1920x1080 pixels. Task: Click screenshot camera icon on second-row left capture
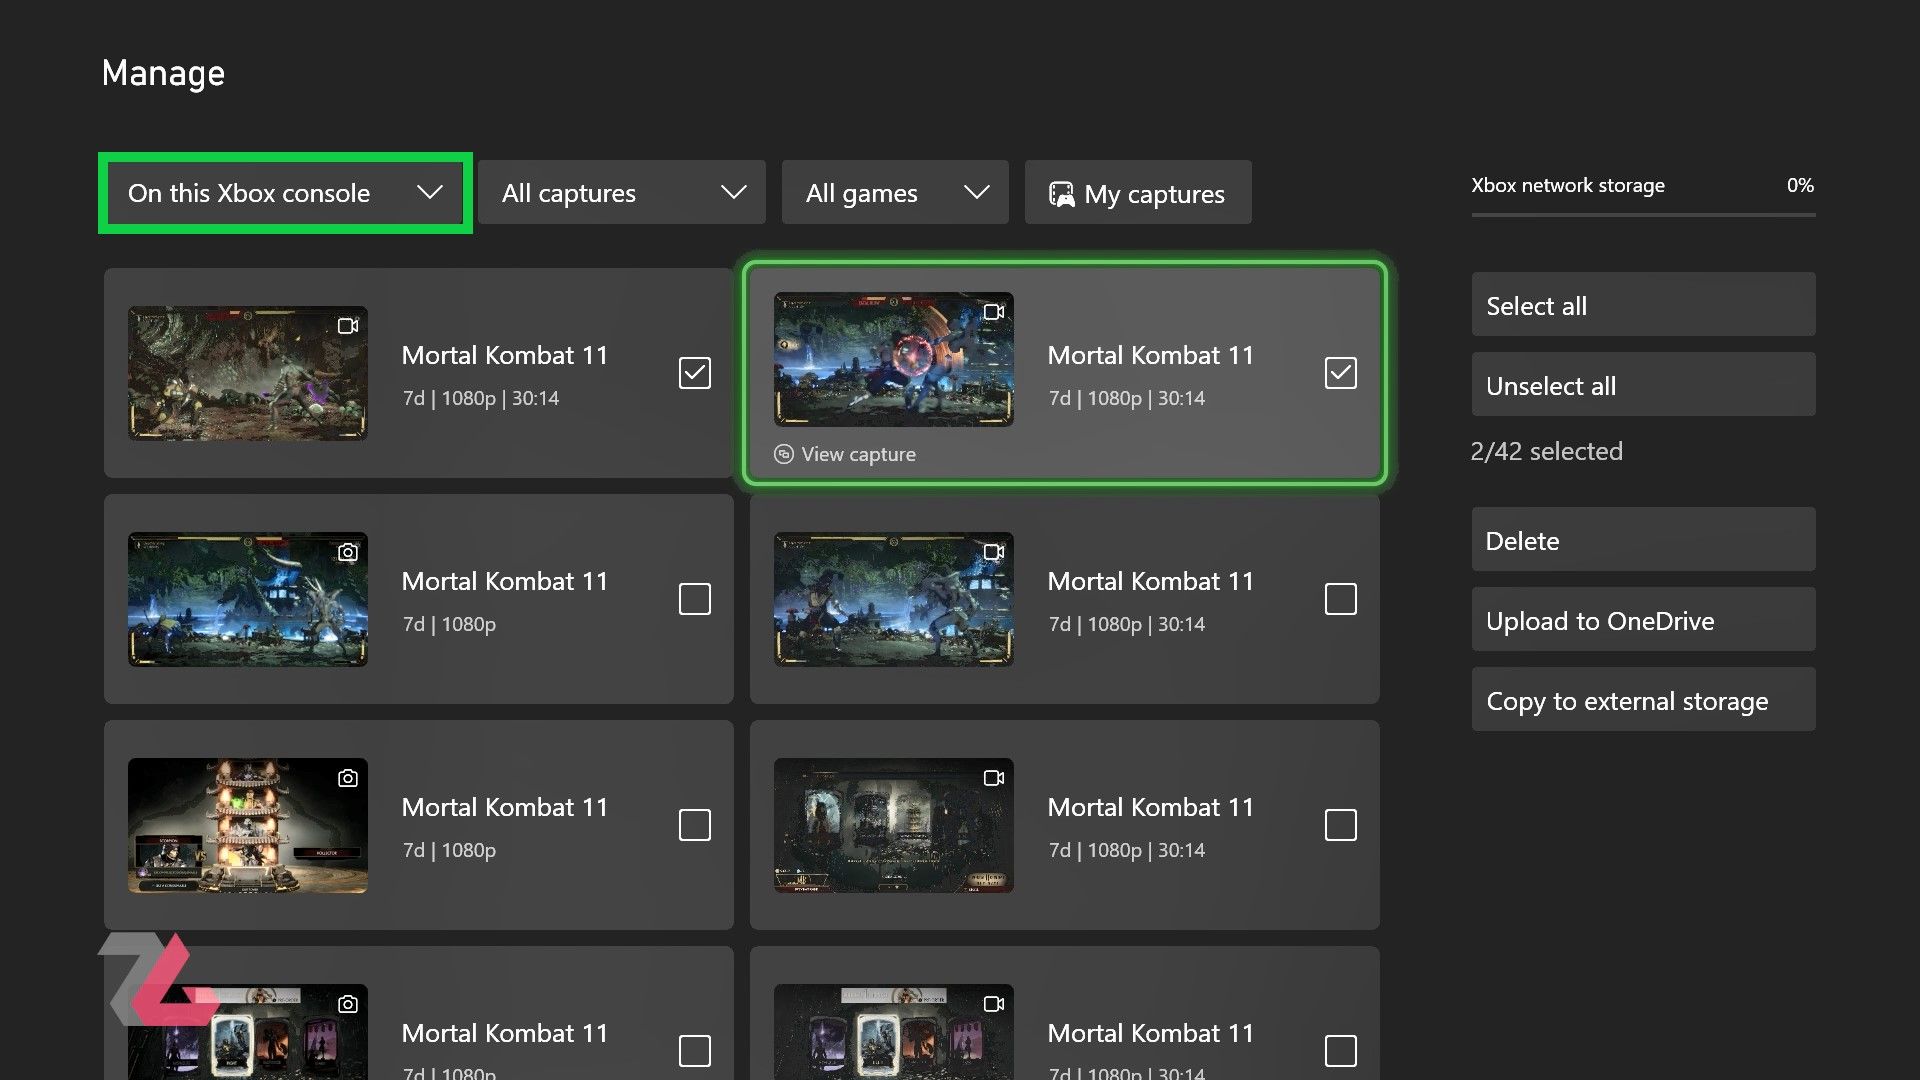[x=347, y=552]
